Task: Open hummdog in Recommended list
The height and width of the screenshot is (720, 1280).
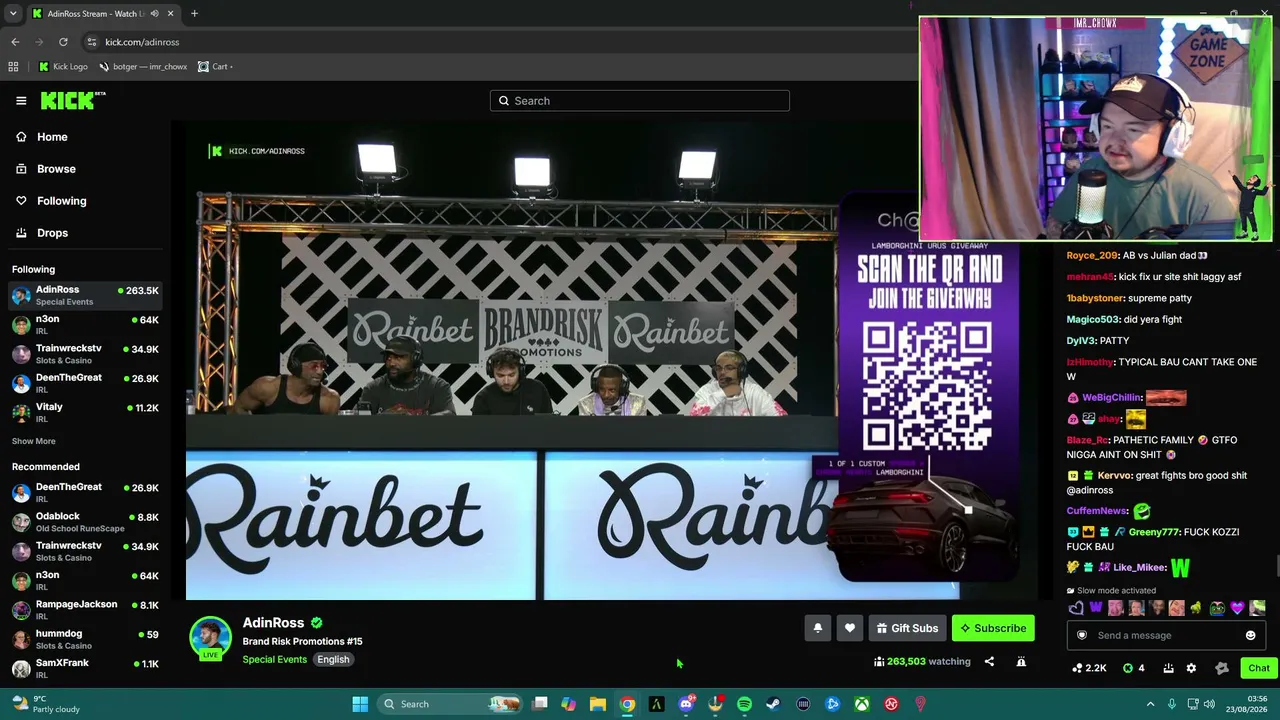Action: pos(85,639)
